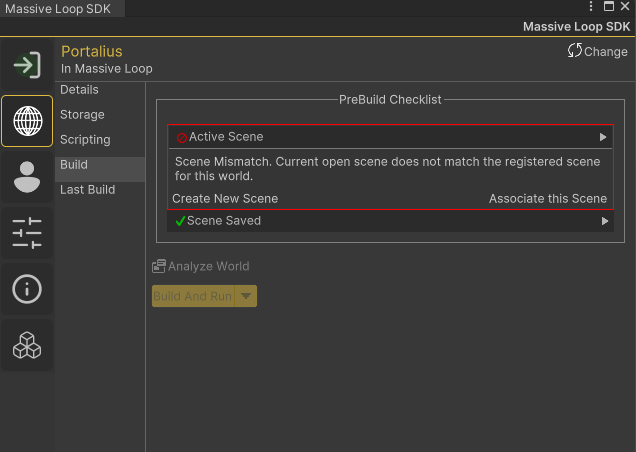Open the login sidebar icon
The width and height of the screenshot is (636, 452).
[x=27, y=65]
